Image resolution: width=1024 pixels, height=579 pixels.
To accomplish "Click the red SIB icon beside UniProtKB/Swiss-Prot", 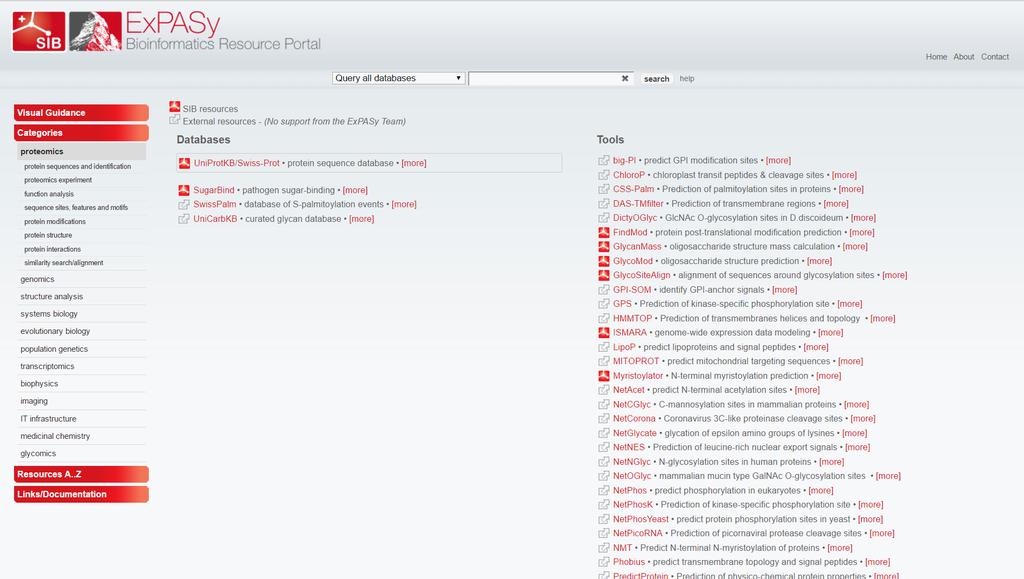I will click(x=185, y=163).
